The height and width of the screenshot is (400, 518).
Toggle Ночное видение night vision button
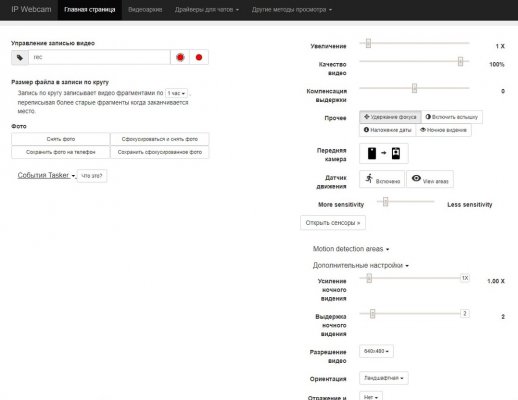click(443, 130)
